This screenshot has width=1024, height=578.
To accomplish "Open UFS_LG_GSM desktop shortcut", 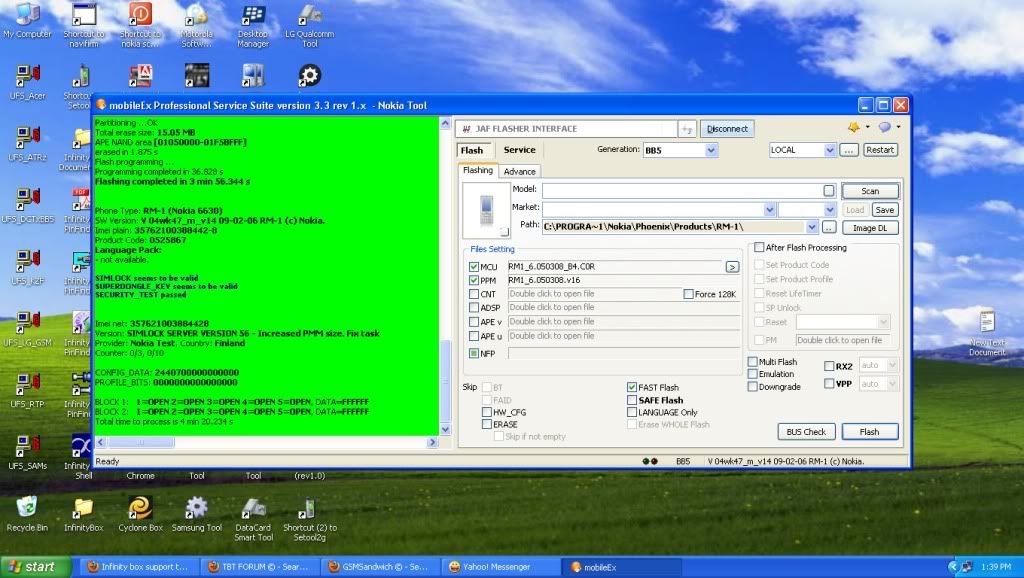I will pos(27,329).
